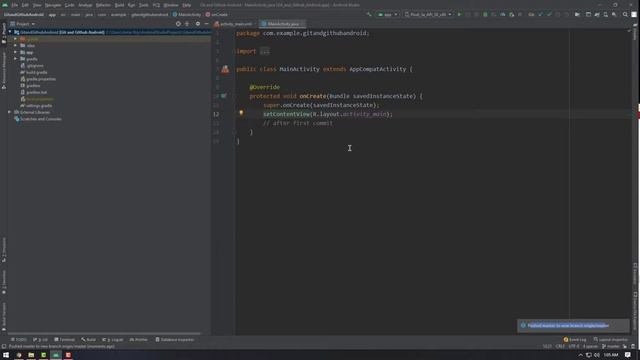Select Scratches and Consoles item
Screen dimensions: 640x360
[x=38, y=119]
